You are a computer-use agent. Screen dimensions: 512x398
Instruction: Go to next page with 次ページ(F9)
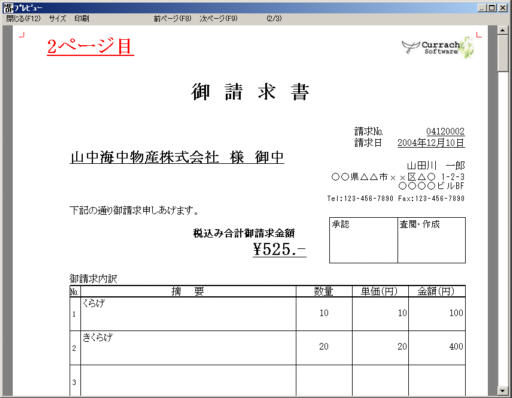pyautogui.click(x=219, y=19)
